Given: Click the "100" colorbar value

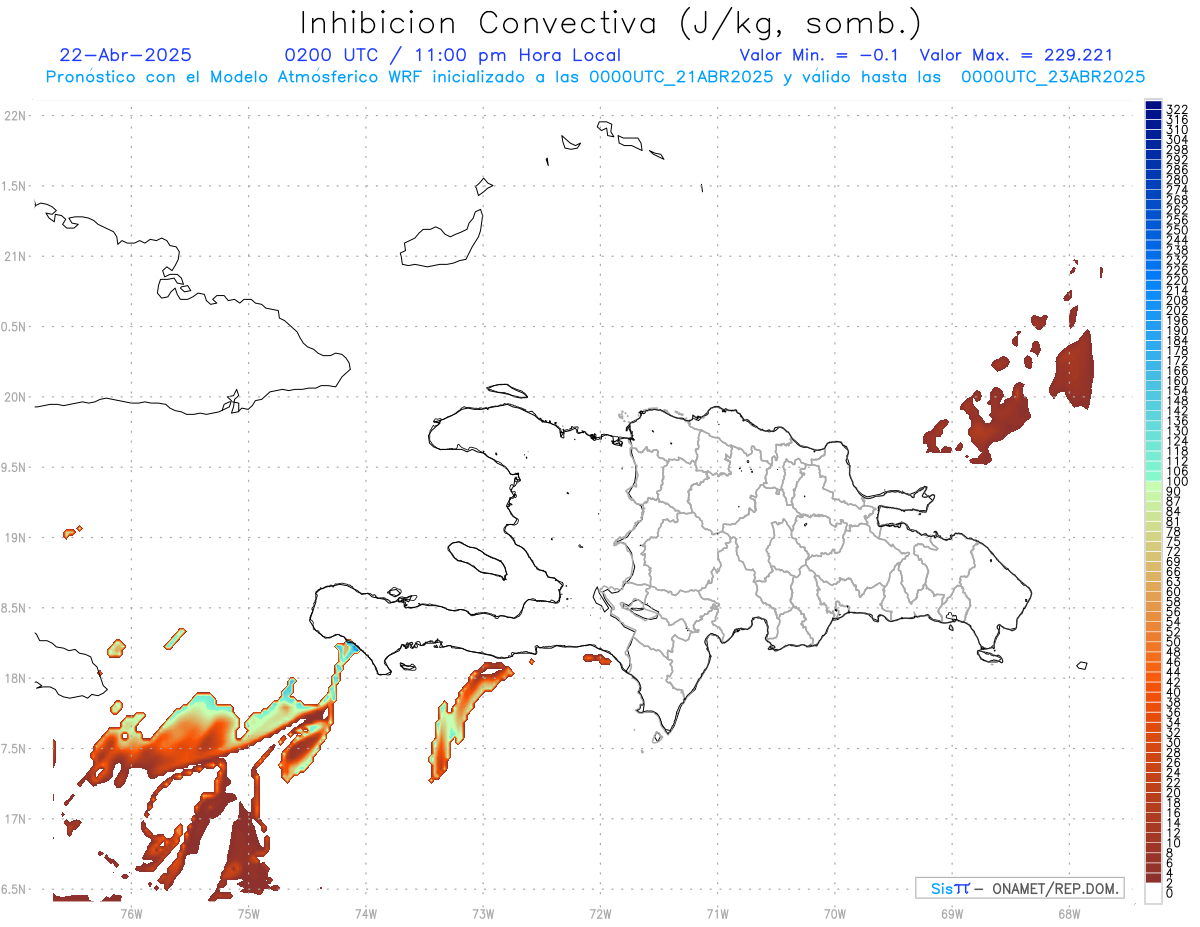Looking at the screenshot, I should [1176, 482].
